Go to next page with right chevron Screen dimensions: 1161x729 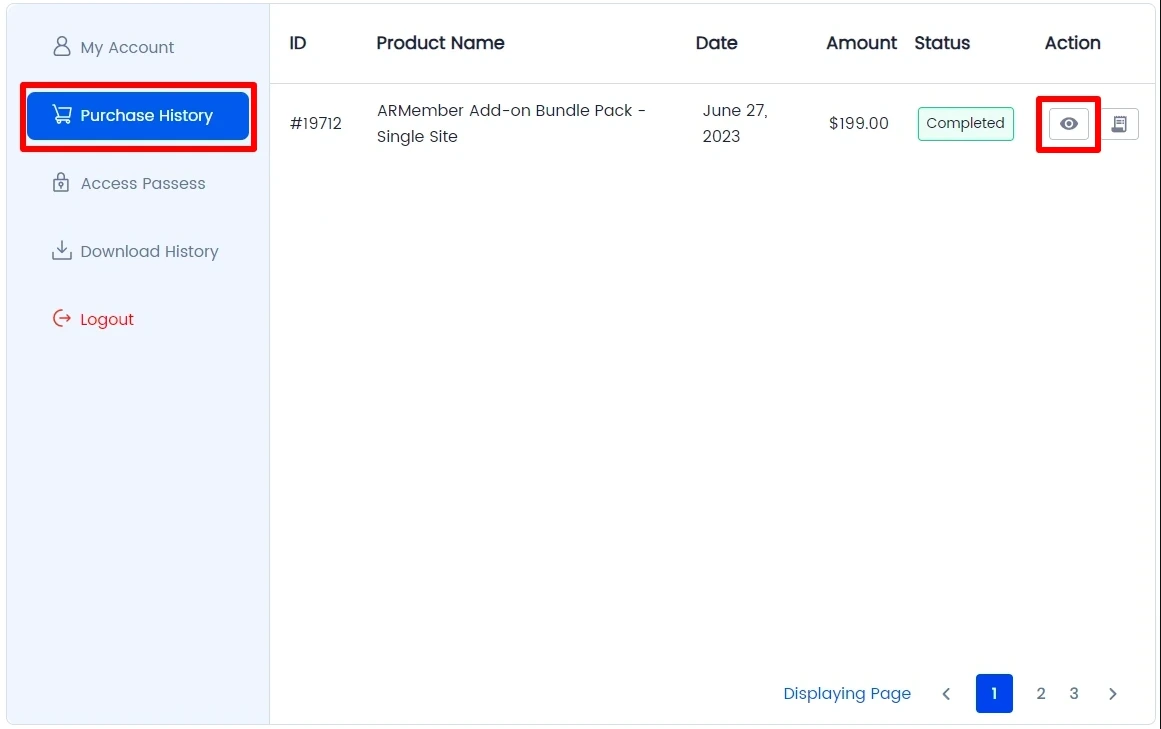(1112, 693)
